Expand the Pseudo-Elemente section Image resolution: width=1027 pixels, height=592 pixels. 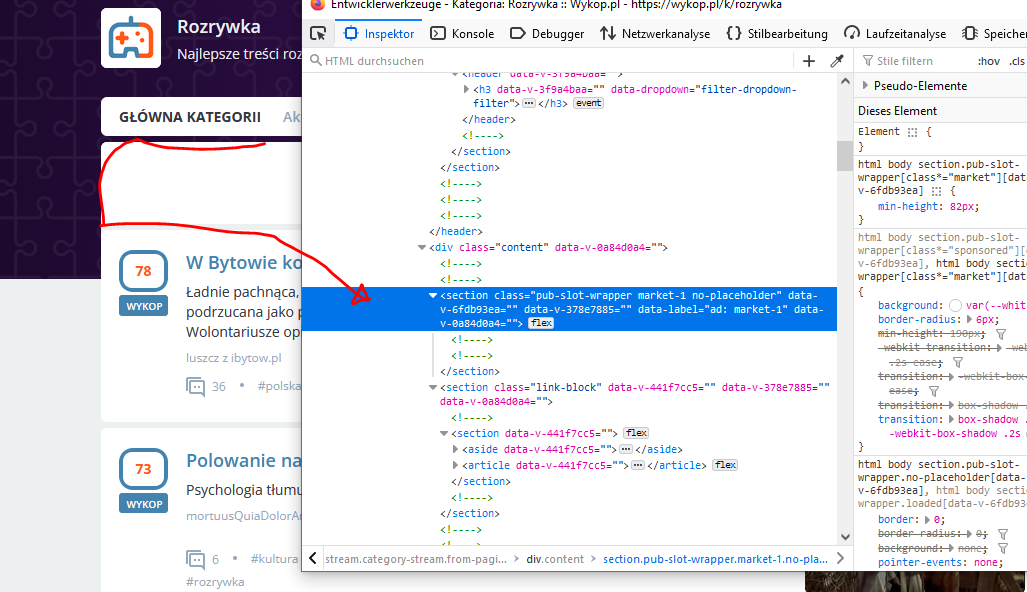pos(865,86)
